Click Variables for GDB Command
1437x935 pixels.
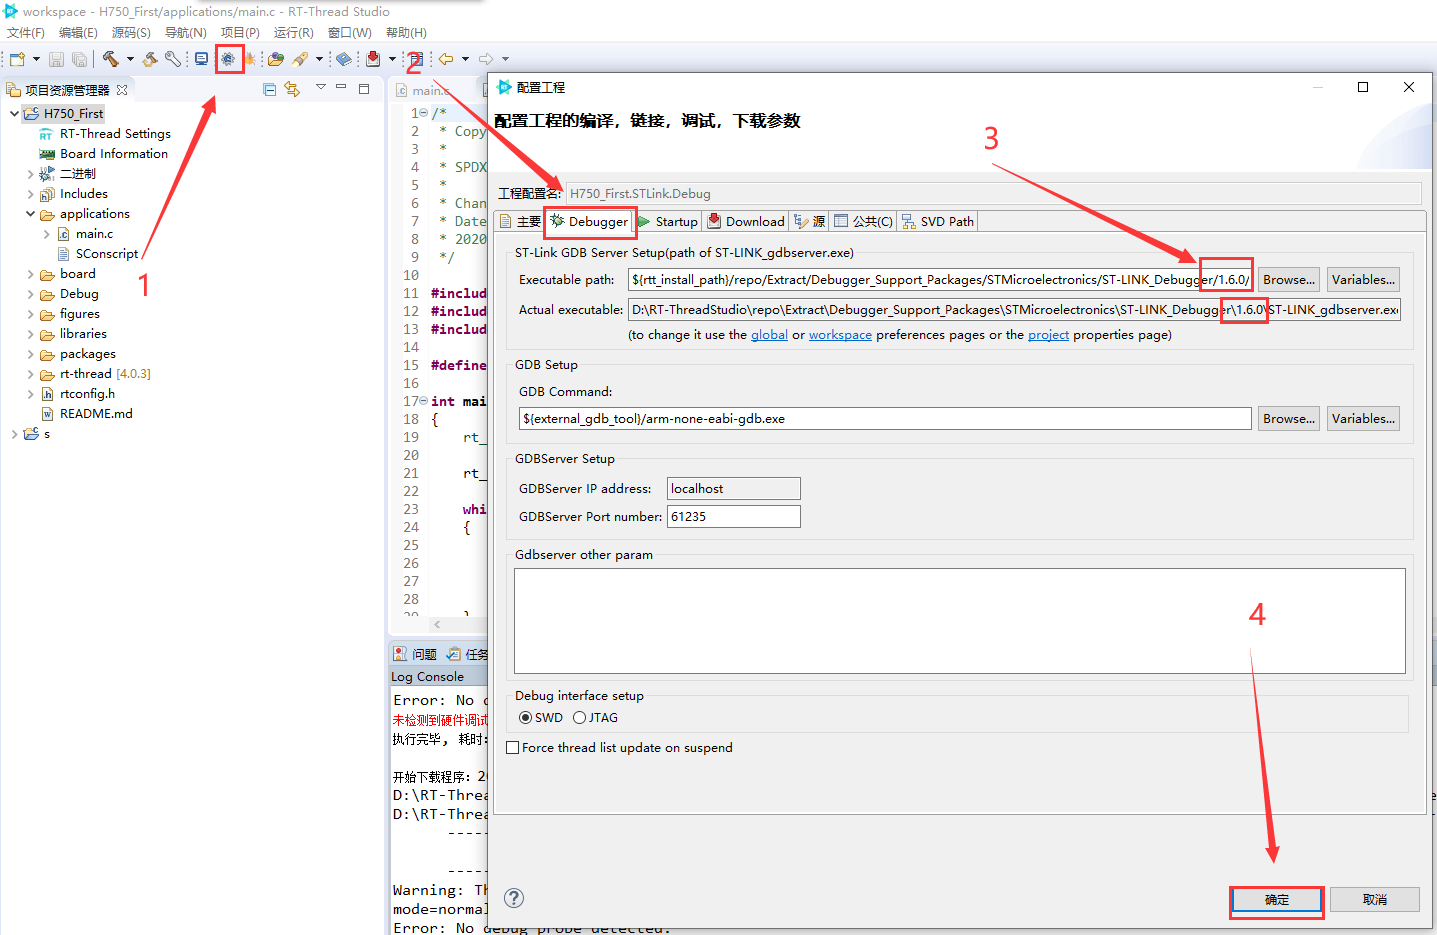click(x=1363, y=419)
